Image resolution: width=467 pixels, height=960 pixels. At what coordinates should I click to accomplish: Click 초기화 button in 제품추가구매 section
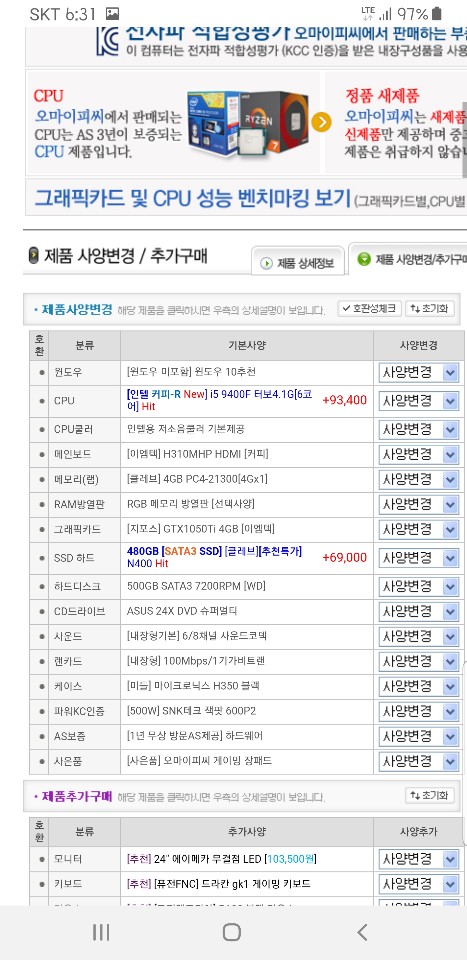(x=430, y=795)
